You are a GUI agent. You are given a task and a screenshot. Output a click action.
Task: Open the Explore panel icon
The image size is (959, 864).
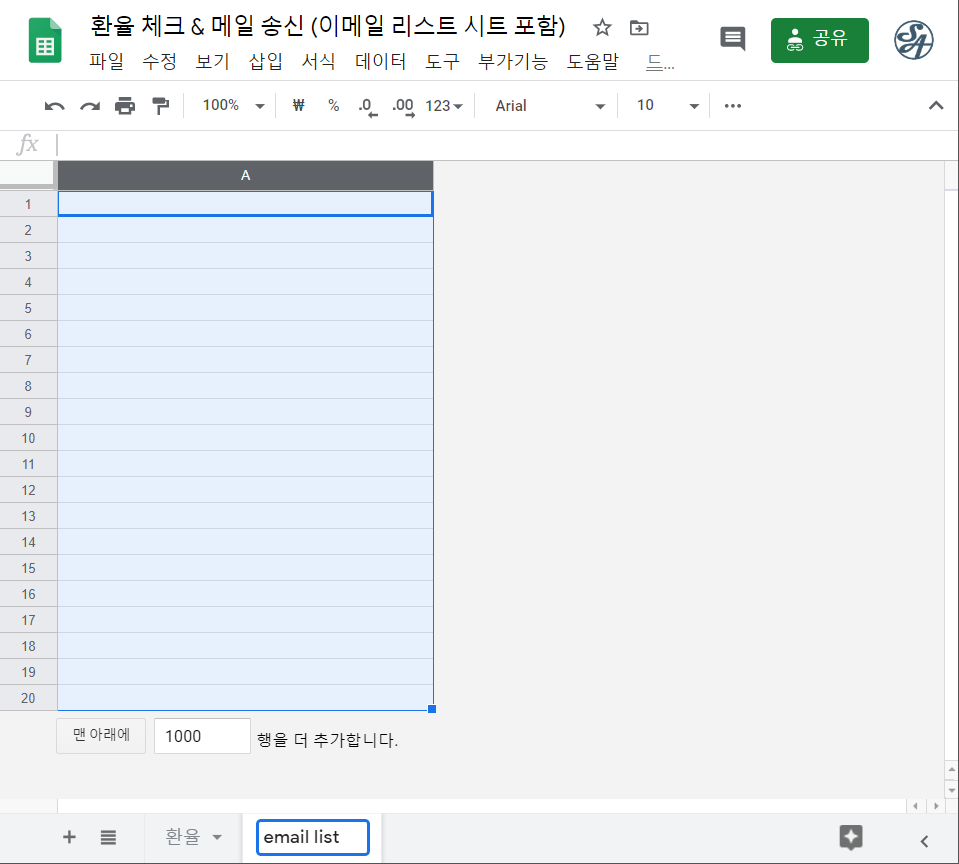853,837
